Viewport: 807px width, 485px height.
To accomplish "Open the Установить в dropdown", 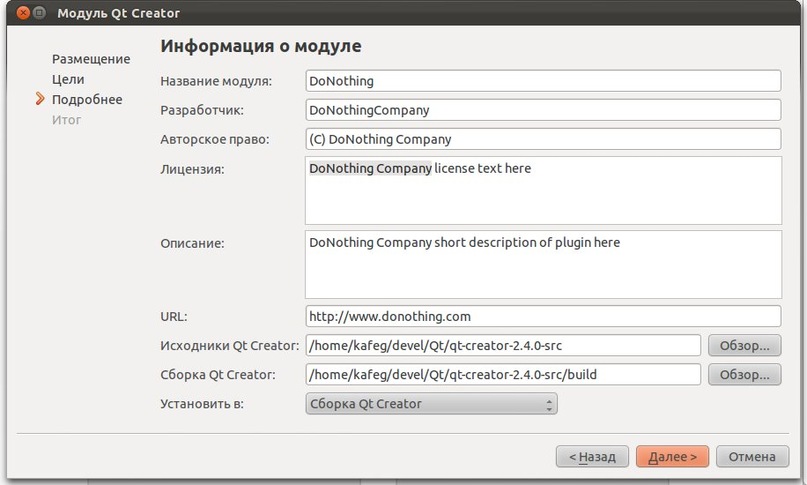I will pyautogui.click(x=430, y=404).
